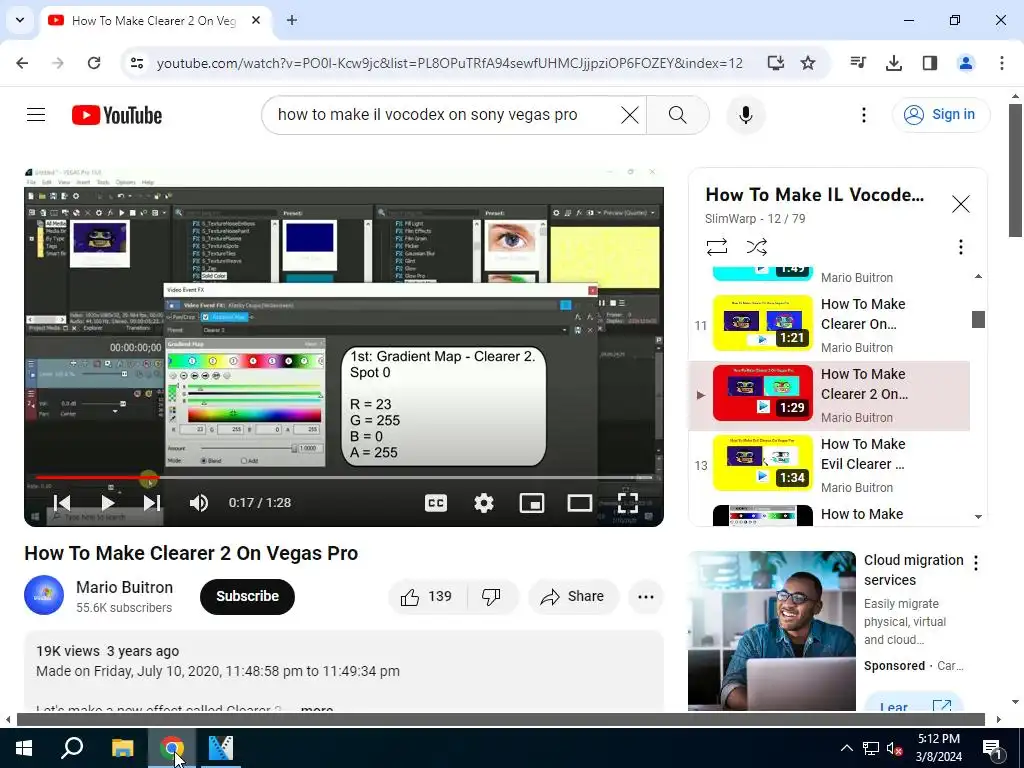The height and width of the screenshot is (768, 1024).
Task: Open Chrome profile avatar
Action: pos(965,63)
